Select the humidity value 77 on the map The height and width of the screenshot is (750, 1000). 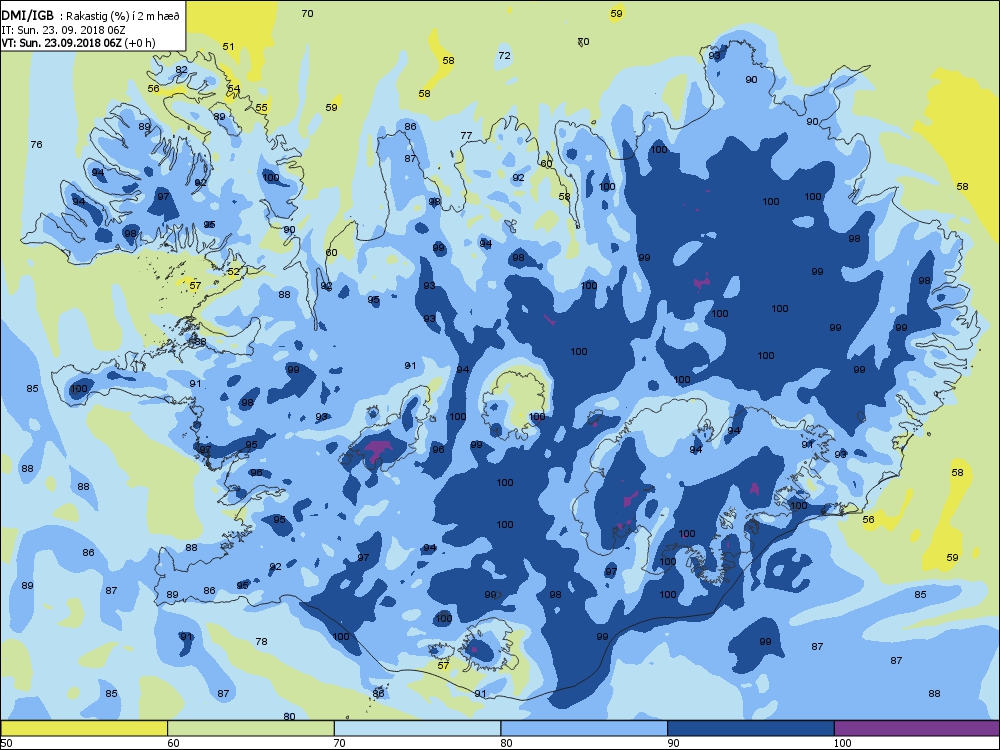(x=466, y=135)
